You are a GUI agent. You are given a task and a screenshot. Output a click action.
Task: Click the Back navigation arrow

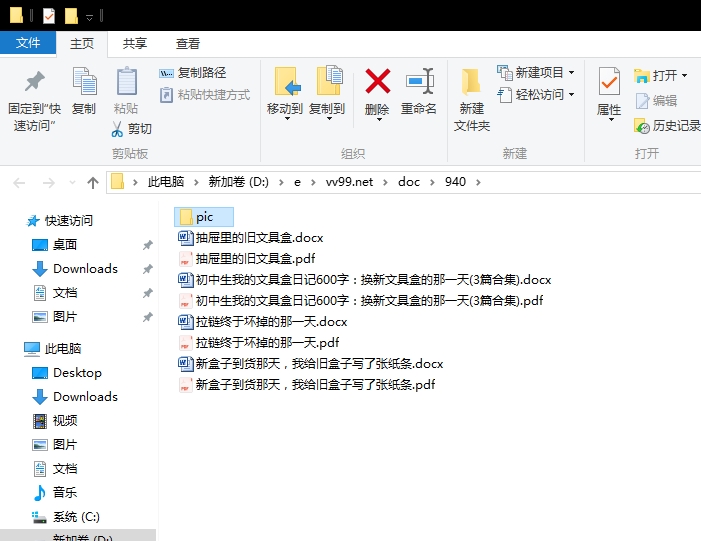(x=19, y=183)
